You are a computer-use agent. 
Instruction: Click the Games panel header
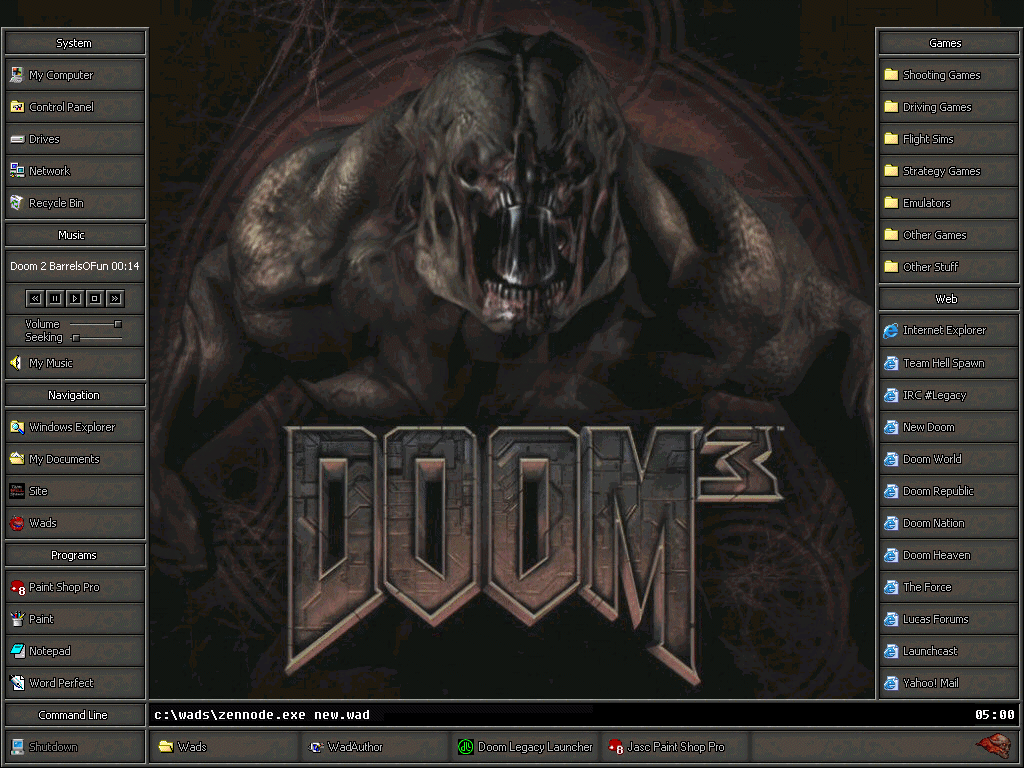pyautogui.click(x=948, y=43)
